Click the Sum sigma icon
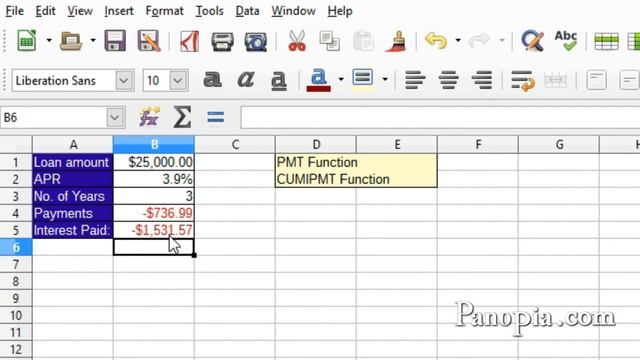640x360 pixels. tap(182, 118)
